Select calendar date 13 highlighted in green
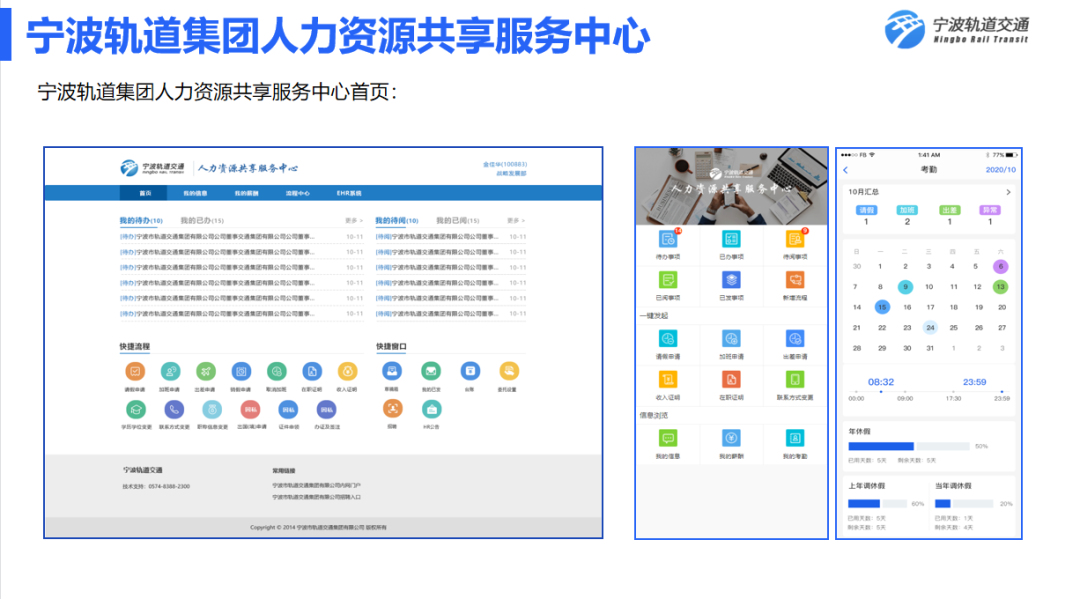 1000,286
